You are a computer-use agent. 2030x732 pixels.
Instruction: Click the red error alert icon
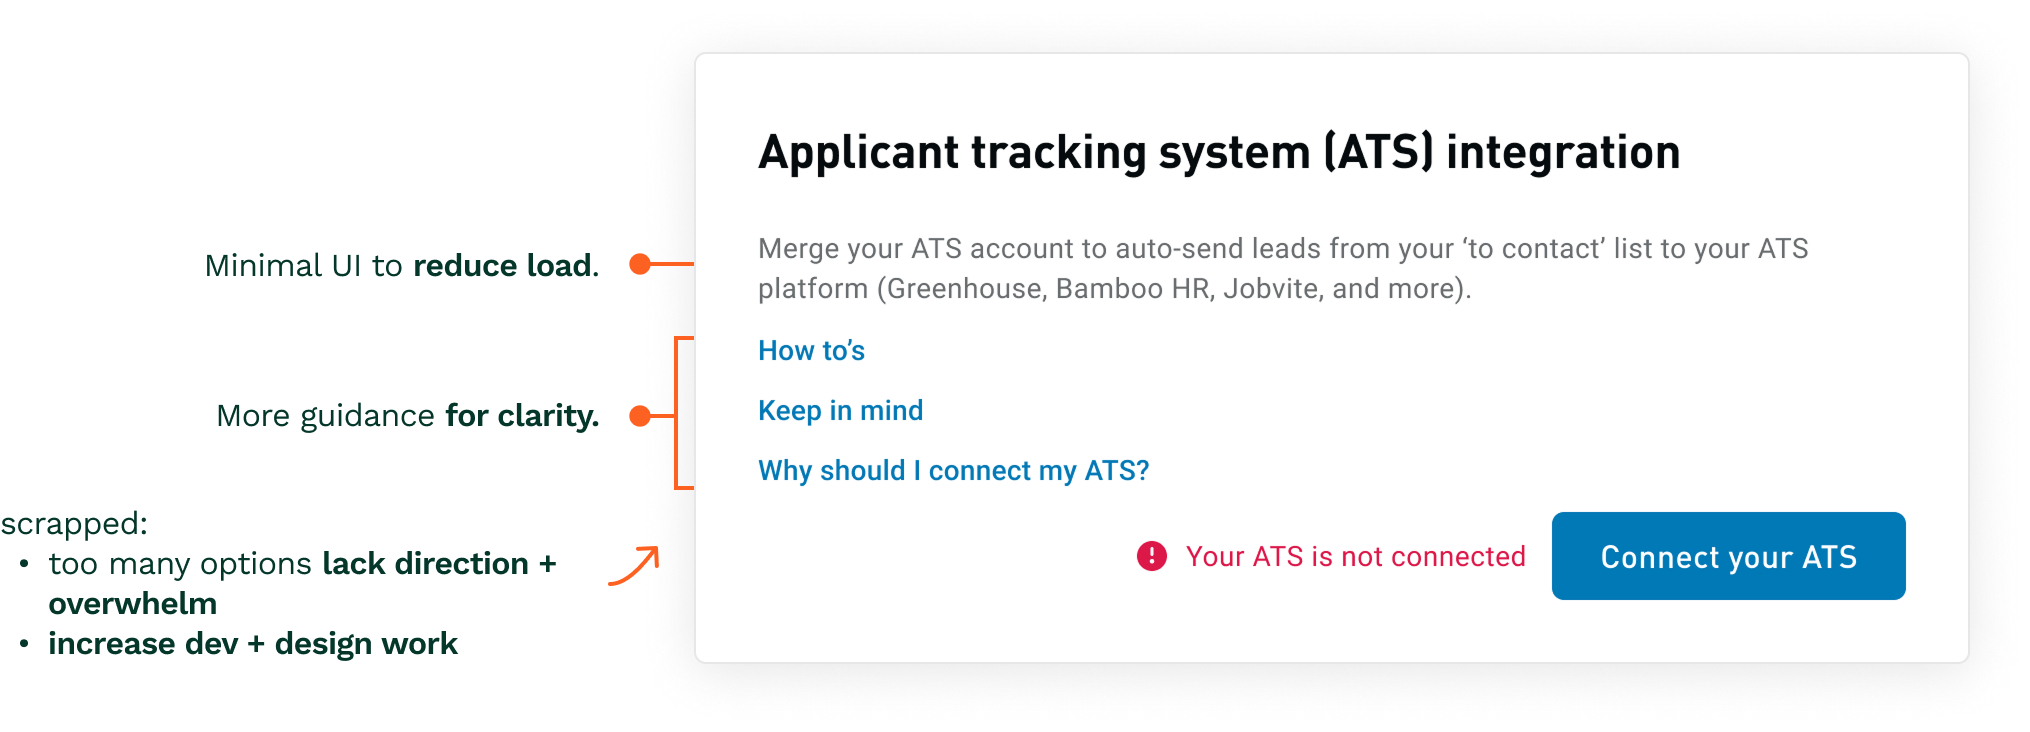pos(1151,556)
